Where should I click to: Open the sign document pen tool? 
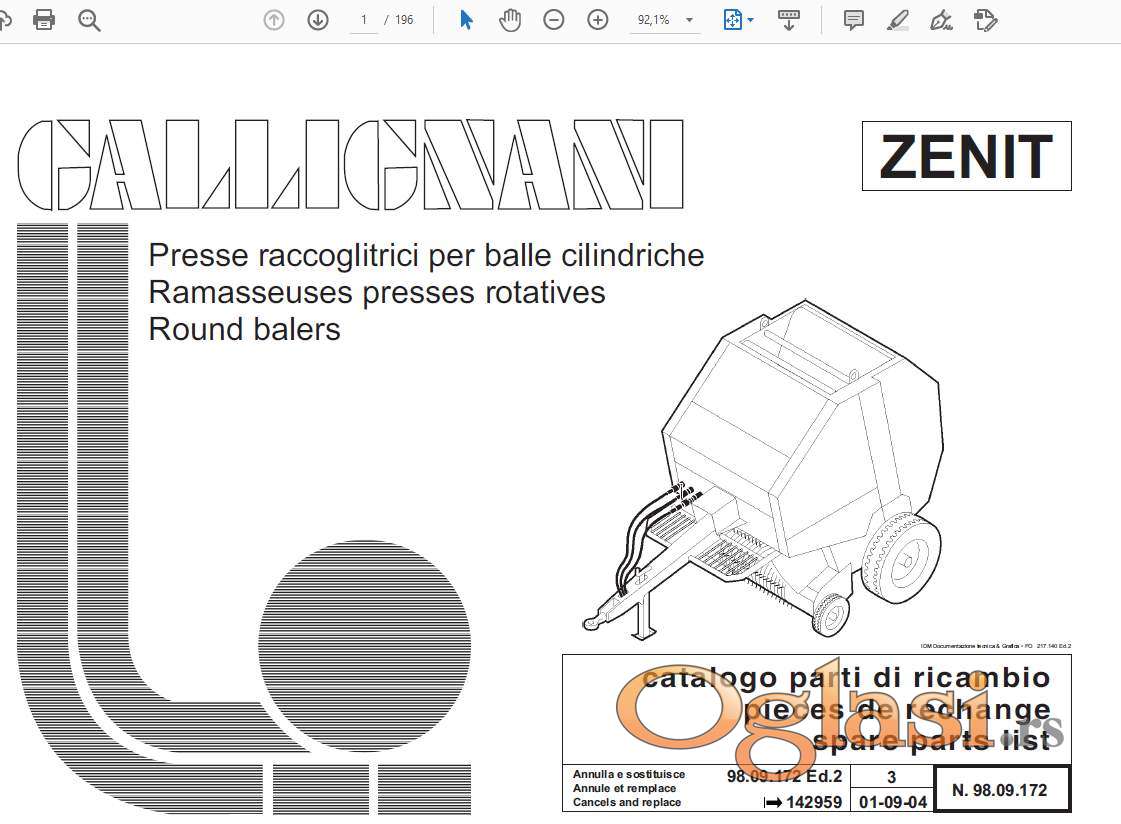[941, 20]
